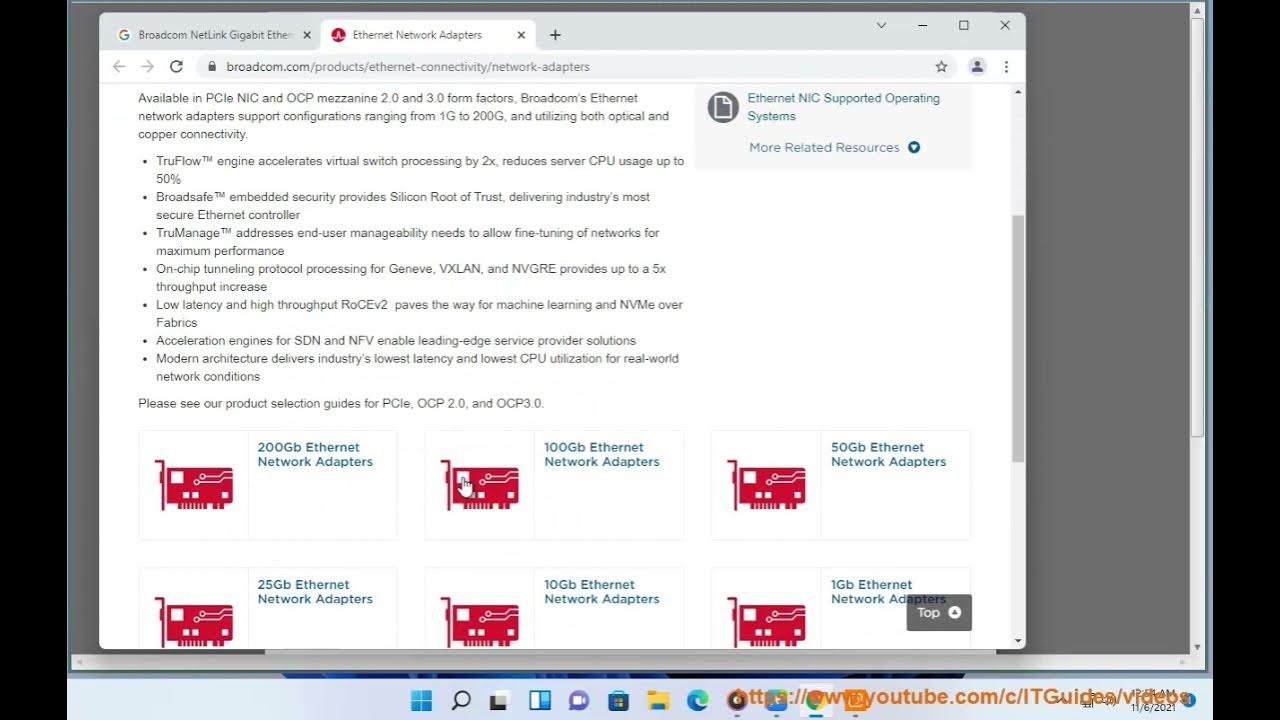The image size is (1280, 720).
Task: Click the browser forward arrow
Action: (147, 66)
